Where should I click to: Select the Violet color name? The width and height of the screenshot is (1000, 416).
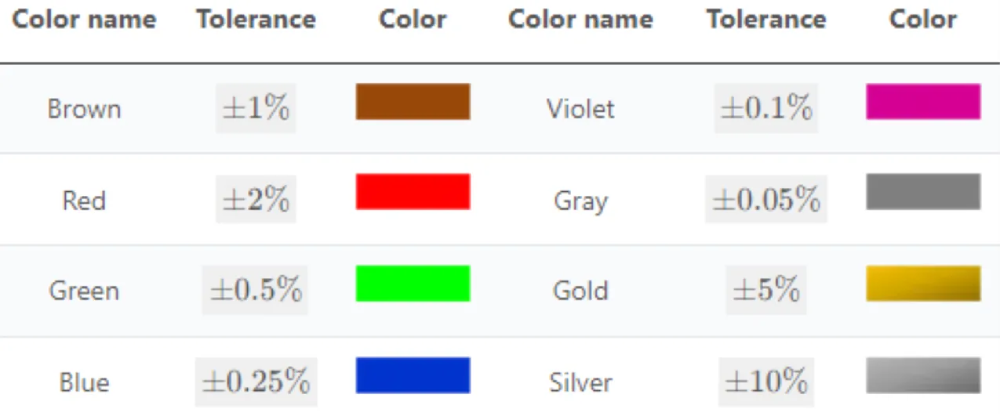pyautogui.click(x=581, y=109)
